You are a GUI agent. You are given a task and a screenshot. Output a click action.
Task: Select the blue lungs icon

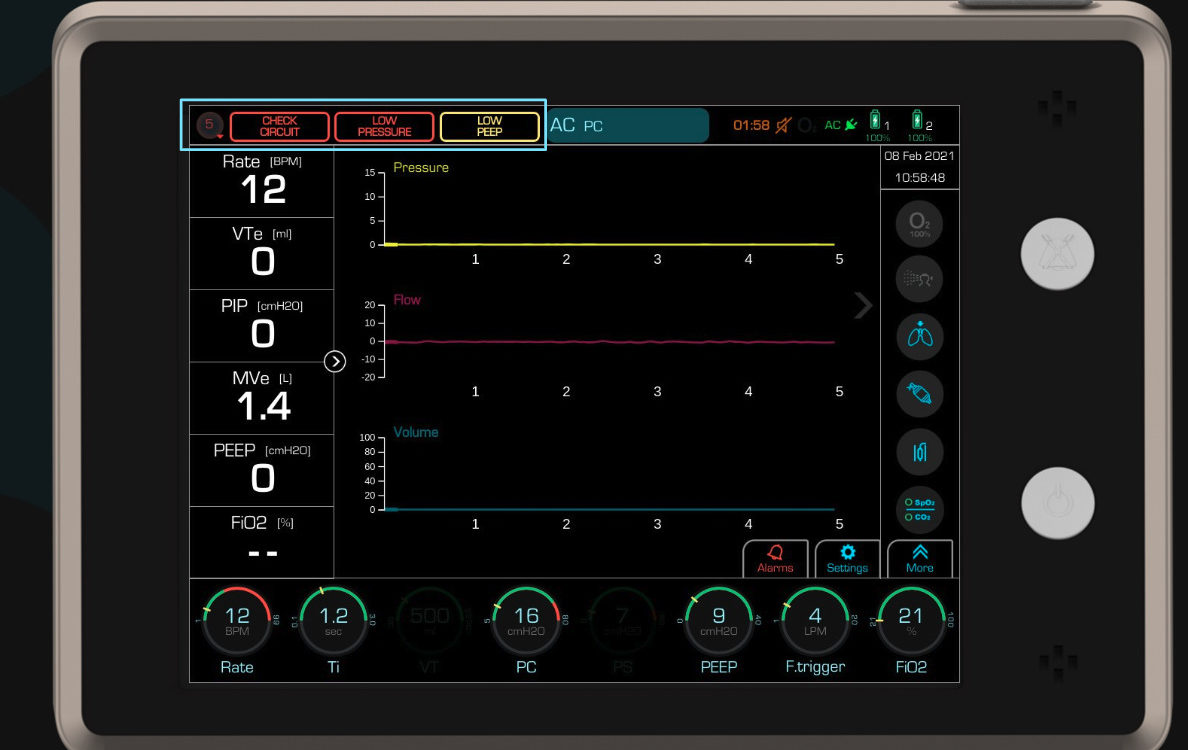coord(919,337)
